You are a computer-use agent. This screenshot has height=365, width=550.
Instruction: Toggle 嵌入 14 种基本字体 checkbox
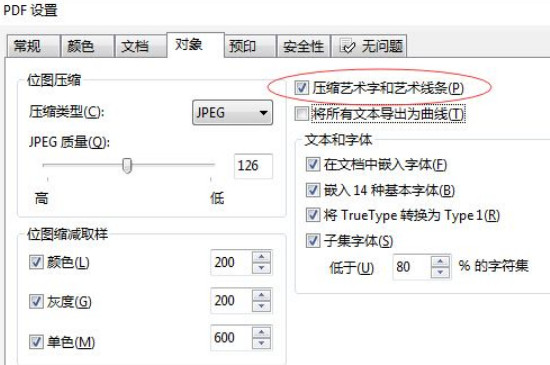pyautogui.click(x=313, y=190)
